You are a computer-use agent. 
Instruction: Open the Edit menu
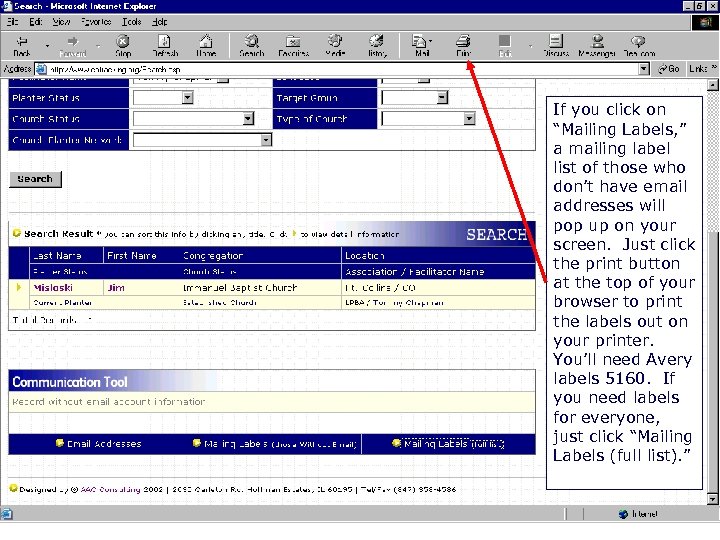[x=36, y=22]
